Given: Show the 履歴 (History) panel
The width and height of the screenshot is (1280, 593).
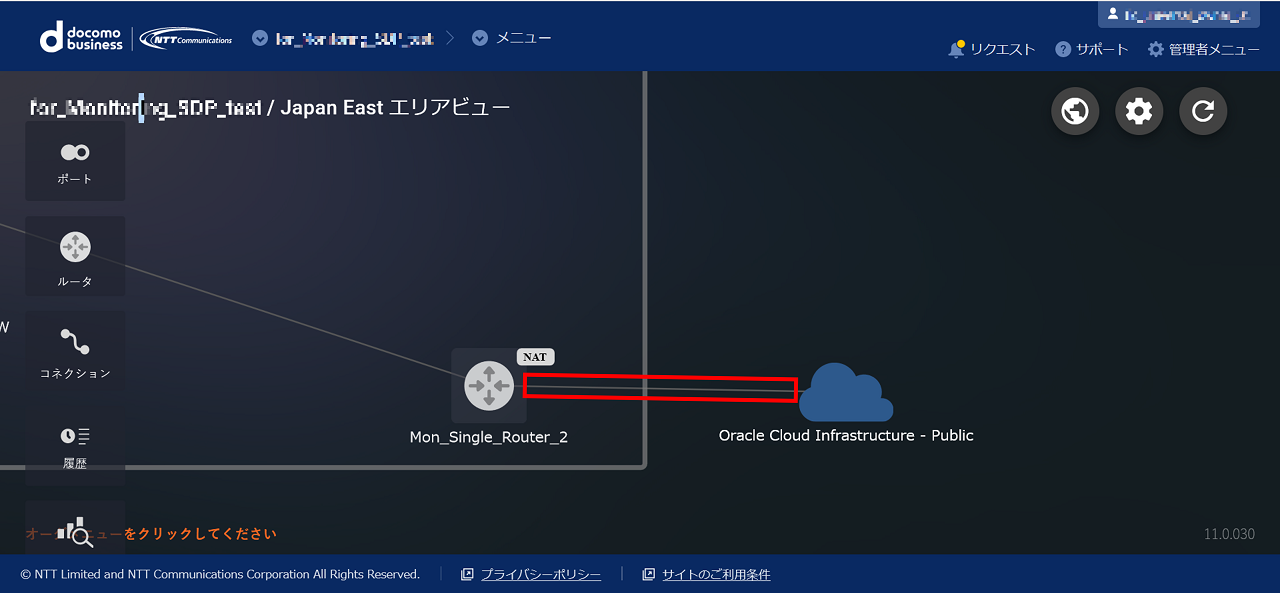Looking at the screenshot, I should (x=75, y=445).
